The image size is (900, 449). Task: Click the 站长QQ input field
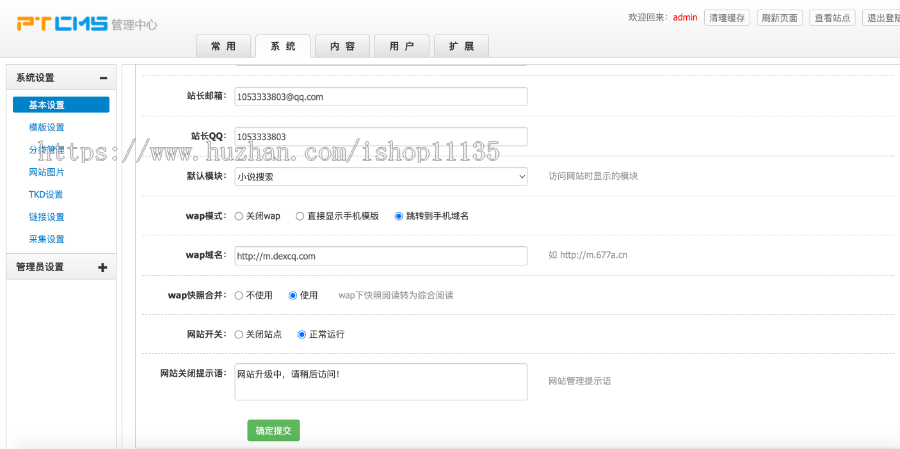click(381, 137)
